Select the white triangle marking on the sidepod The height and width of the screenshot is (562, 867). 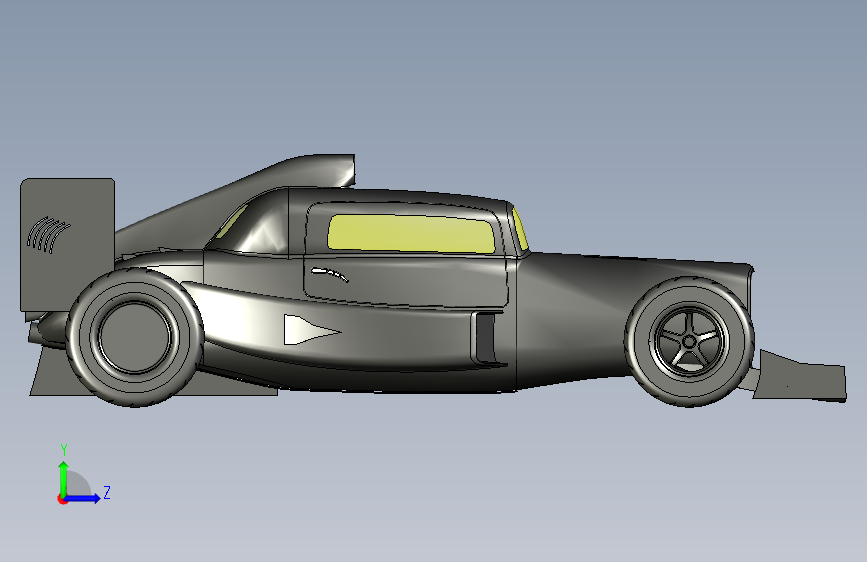(311, 330)
